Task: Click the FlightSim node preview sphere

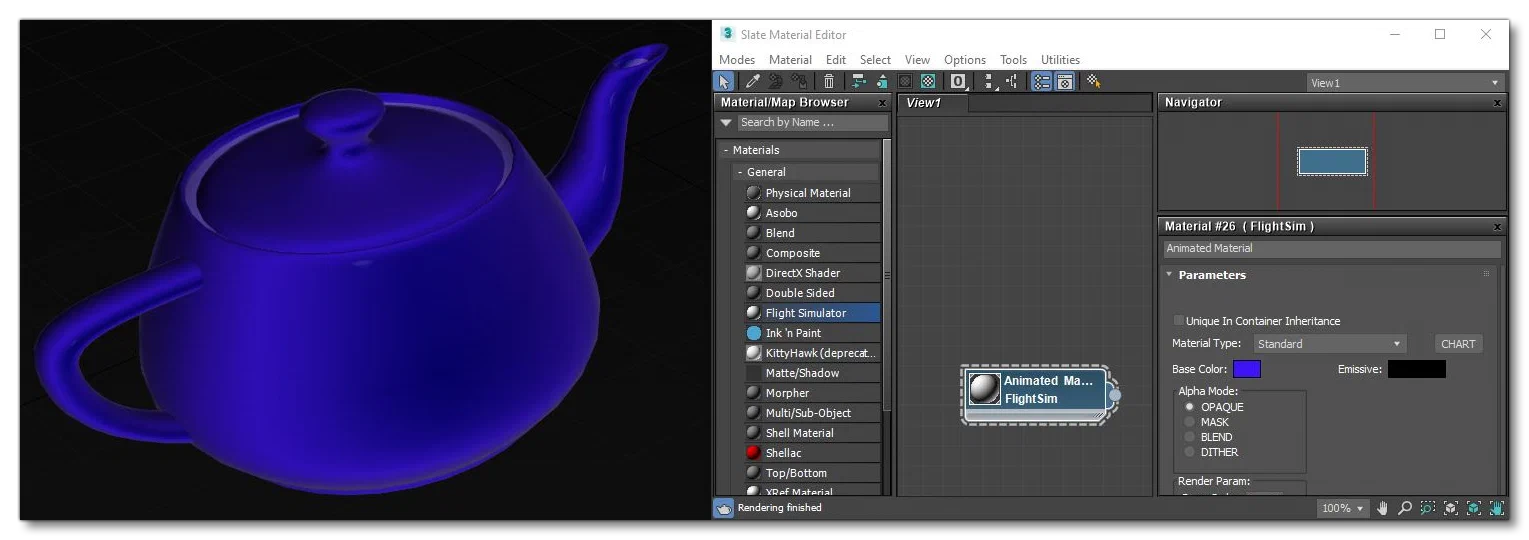Action: point(985,390)
